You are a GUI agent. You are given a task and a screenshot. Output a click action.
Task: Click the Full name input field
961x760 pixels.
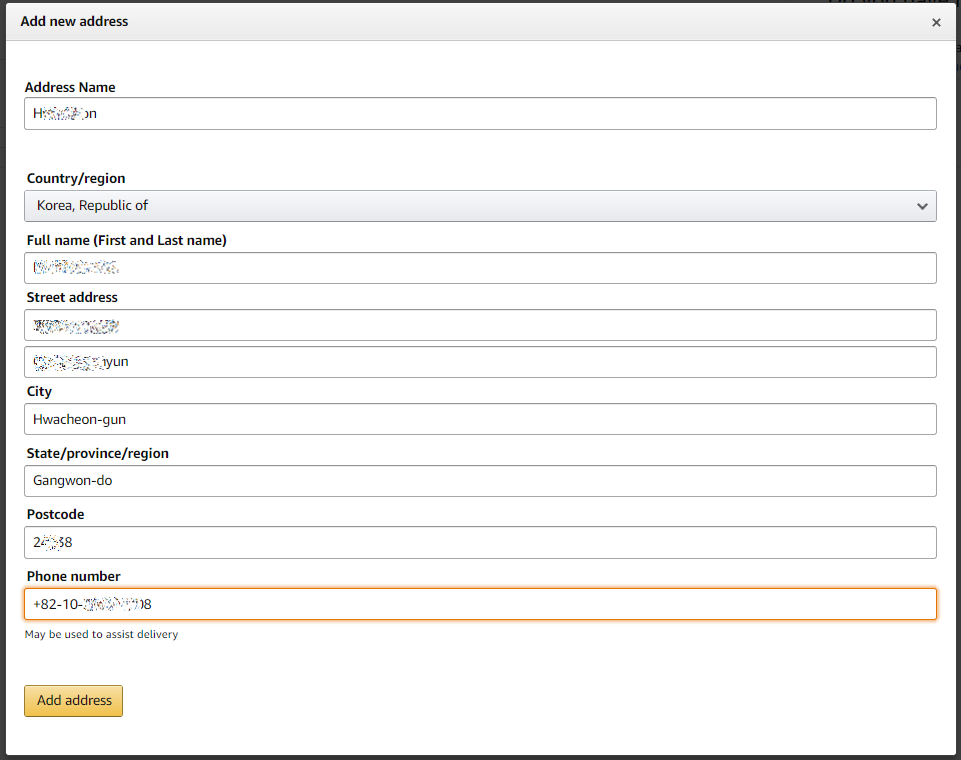[480, 268]
